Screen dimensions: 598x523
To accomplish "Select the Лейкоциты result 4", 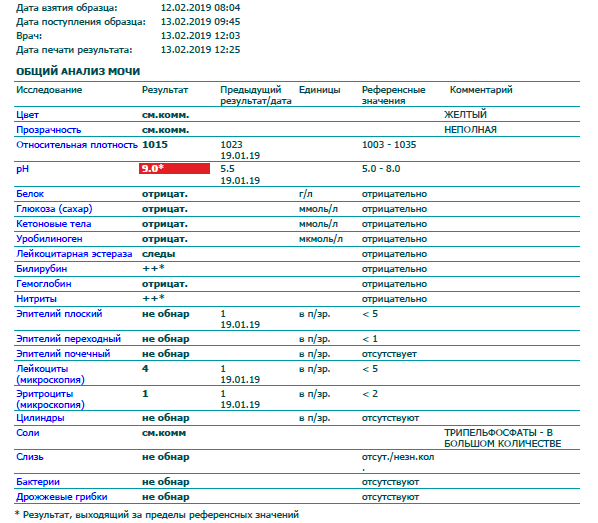I will point(145,369).
